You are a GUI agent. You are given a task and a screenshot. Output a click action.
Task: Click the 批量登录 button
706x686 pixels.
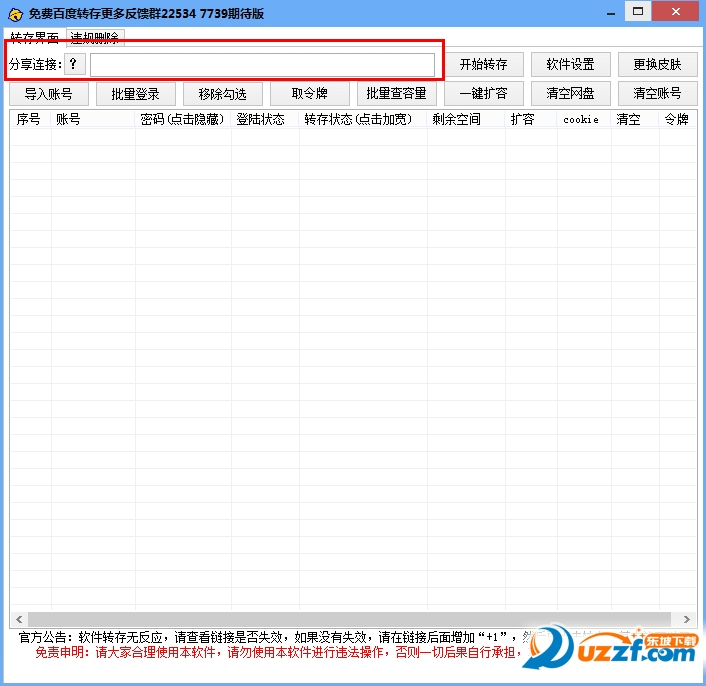coord(136,94)
